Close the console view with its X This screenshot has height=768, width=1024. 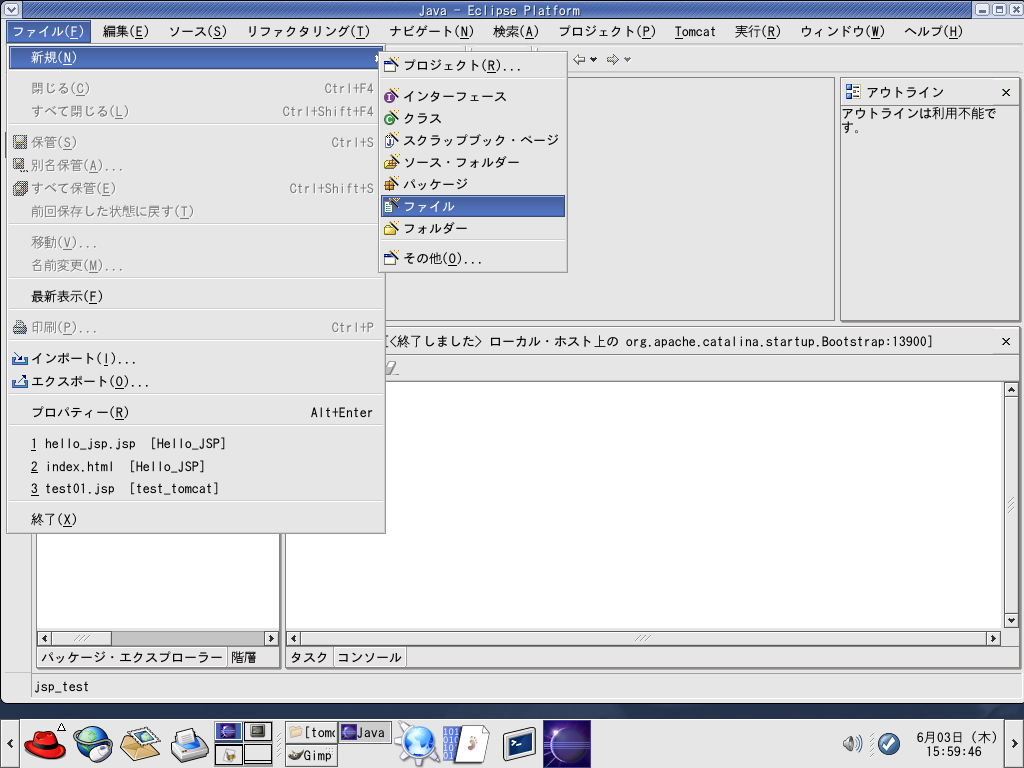tap(1006, 342)
